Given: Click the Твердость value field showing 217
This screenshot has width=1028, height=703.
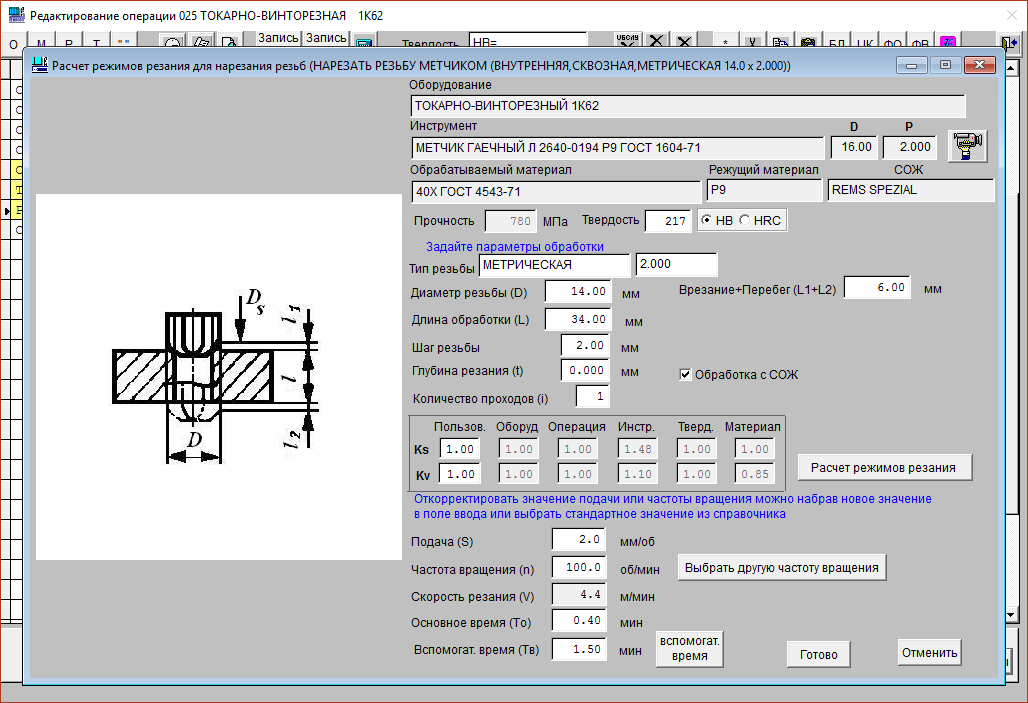Looking at the screenshot, I should [668, 221].
